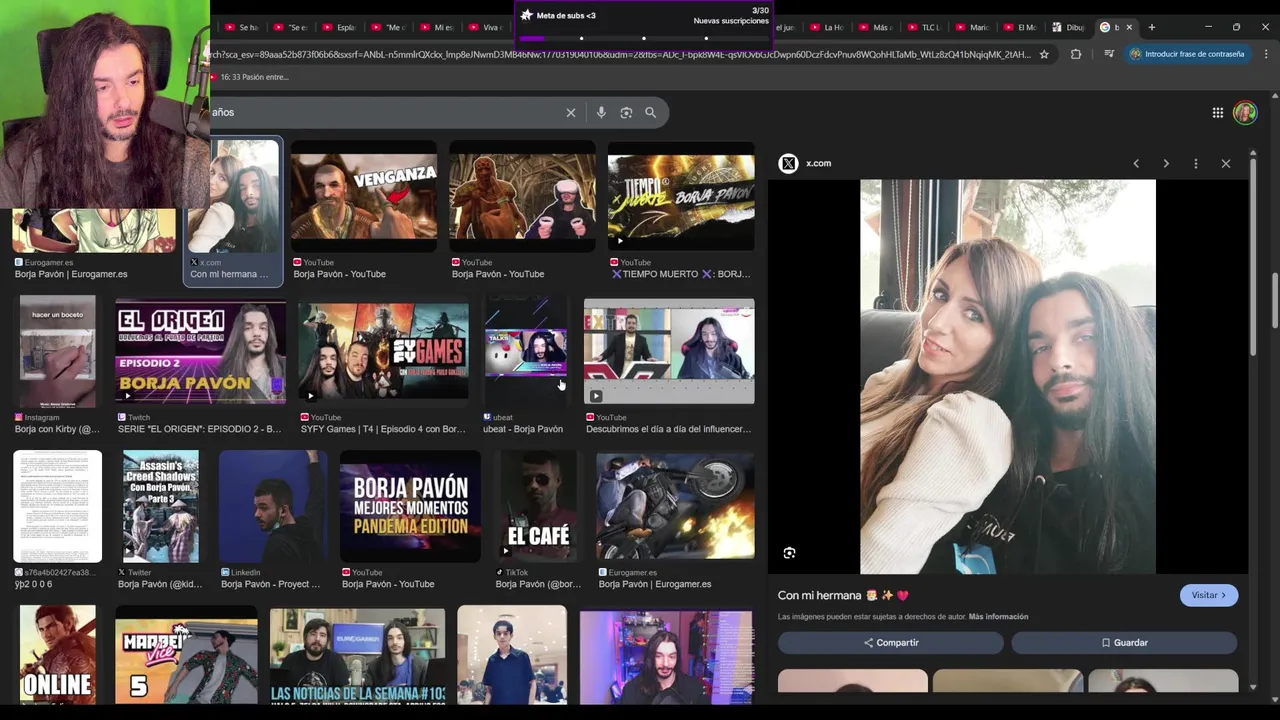
Task: Open 'Mejores Momentos Pandemia Edition' thumbnail
Action: pos(410,507)
